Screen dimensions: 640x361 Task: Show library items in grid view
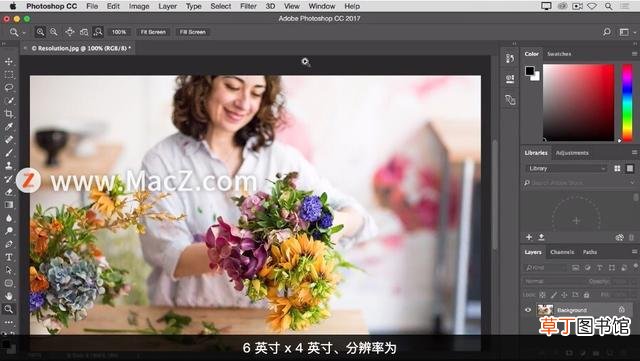tap(617, 168)
